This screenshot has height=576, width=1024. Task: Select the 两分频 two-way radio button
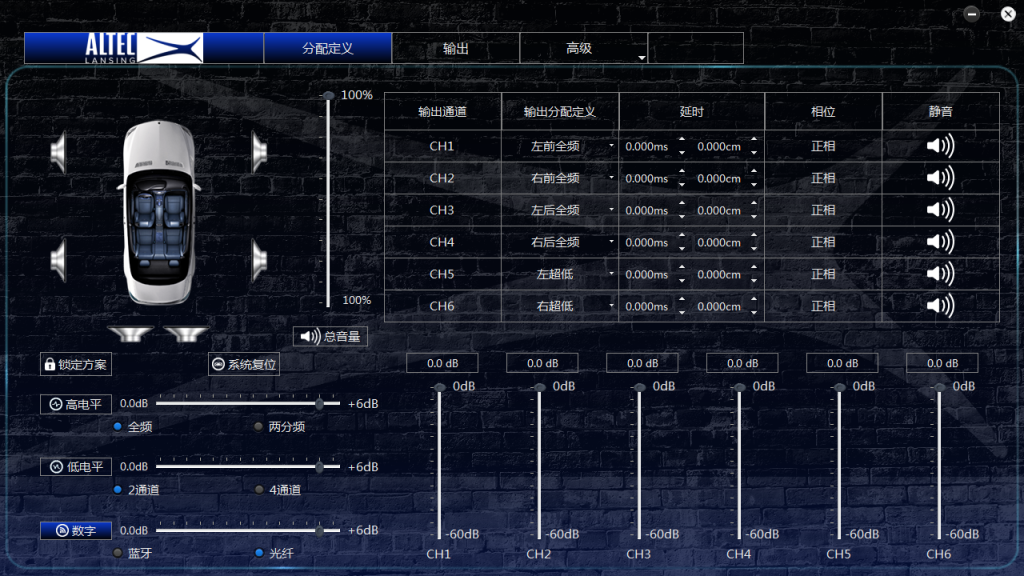[x=259, y=426]
